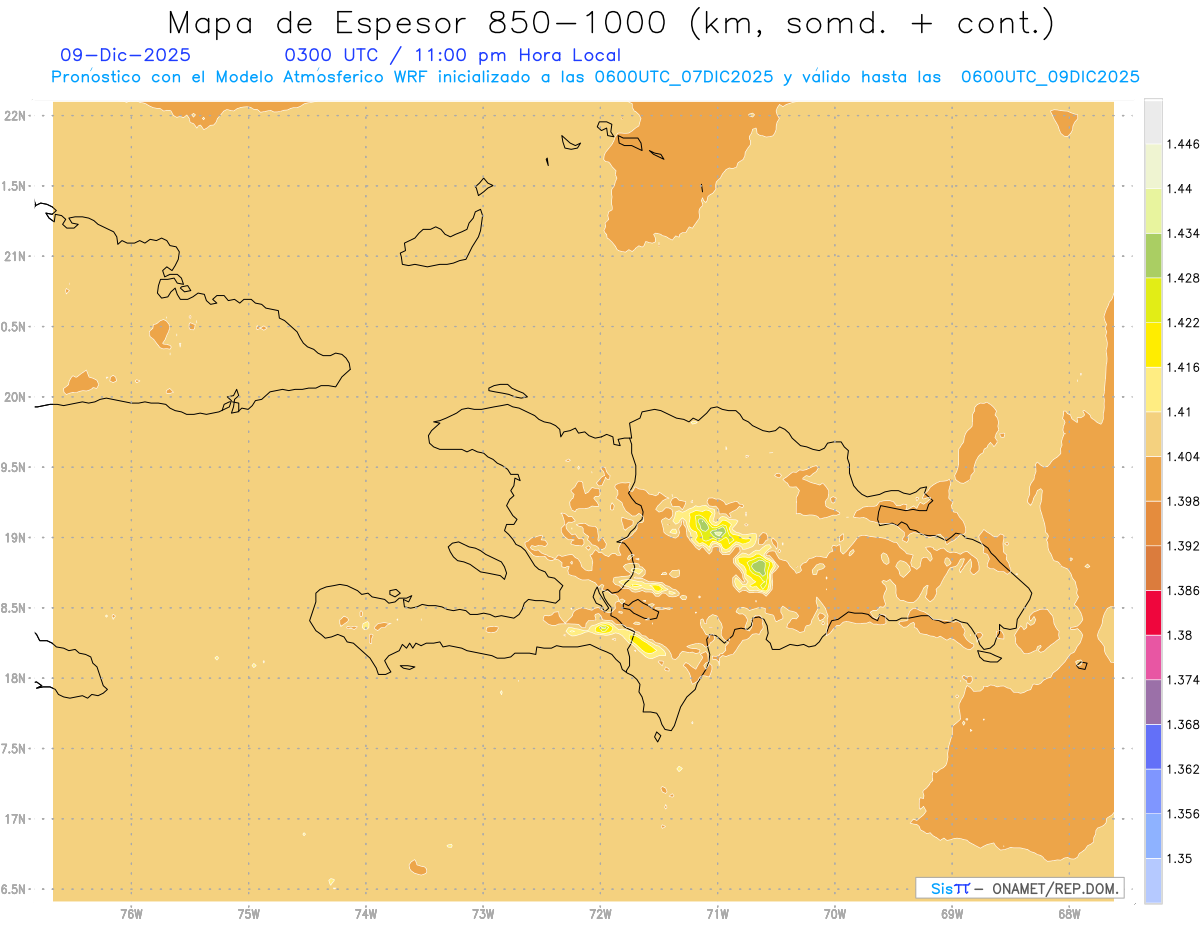Click the latitude label '19N'
The width and height of the screenshot is (1200, 927).
click(15, 538)
